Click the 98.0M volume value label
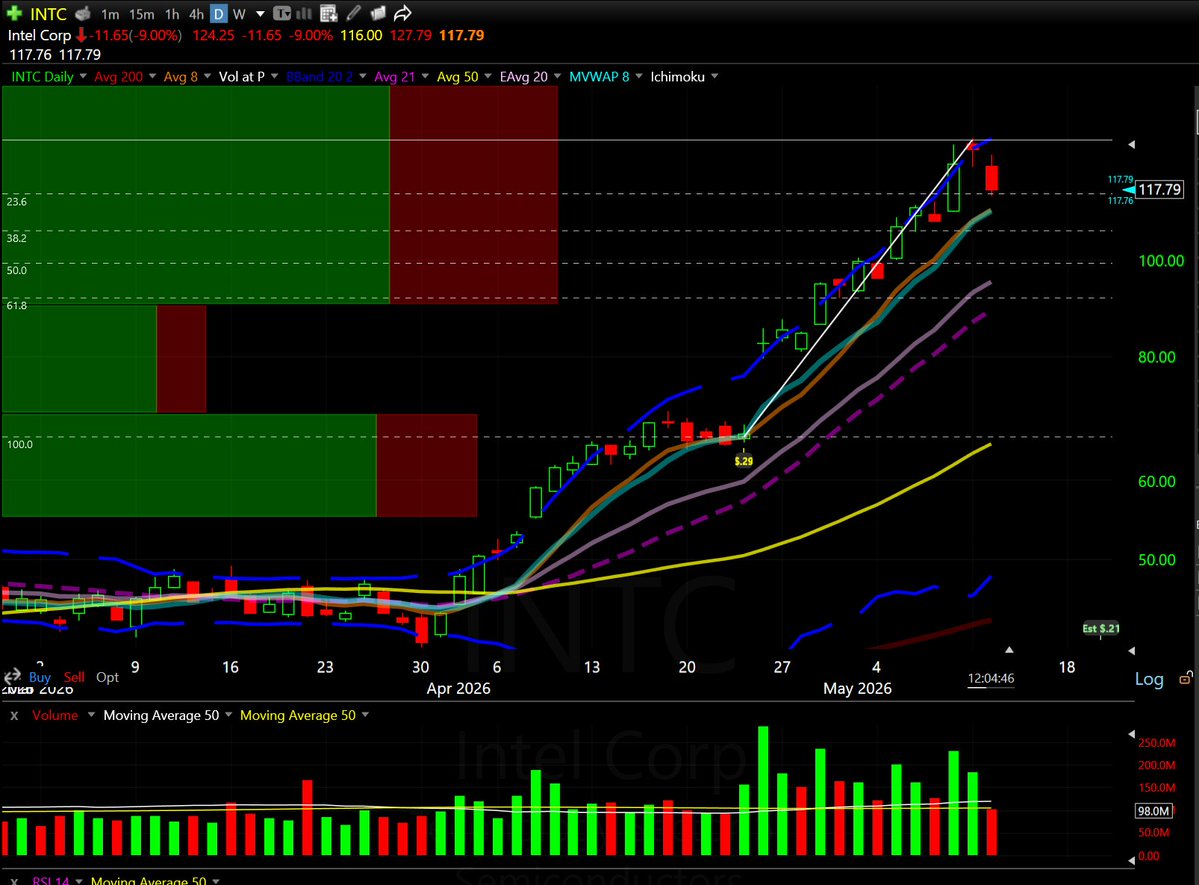The height and width of the screenshot is (885, 1199). click(x=1154, y=811)
